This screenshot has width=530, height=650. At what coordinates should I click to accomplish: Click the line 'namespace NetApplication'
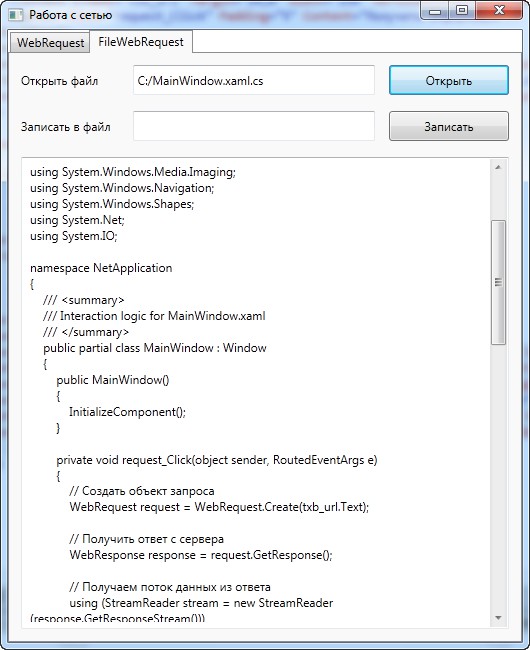[101, 268]
